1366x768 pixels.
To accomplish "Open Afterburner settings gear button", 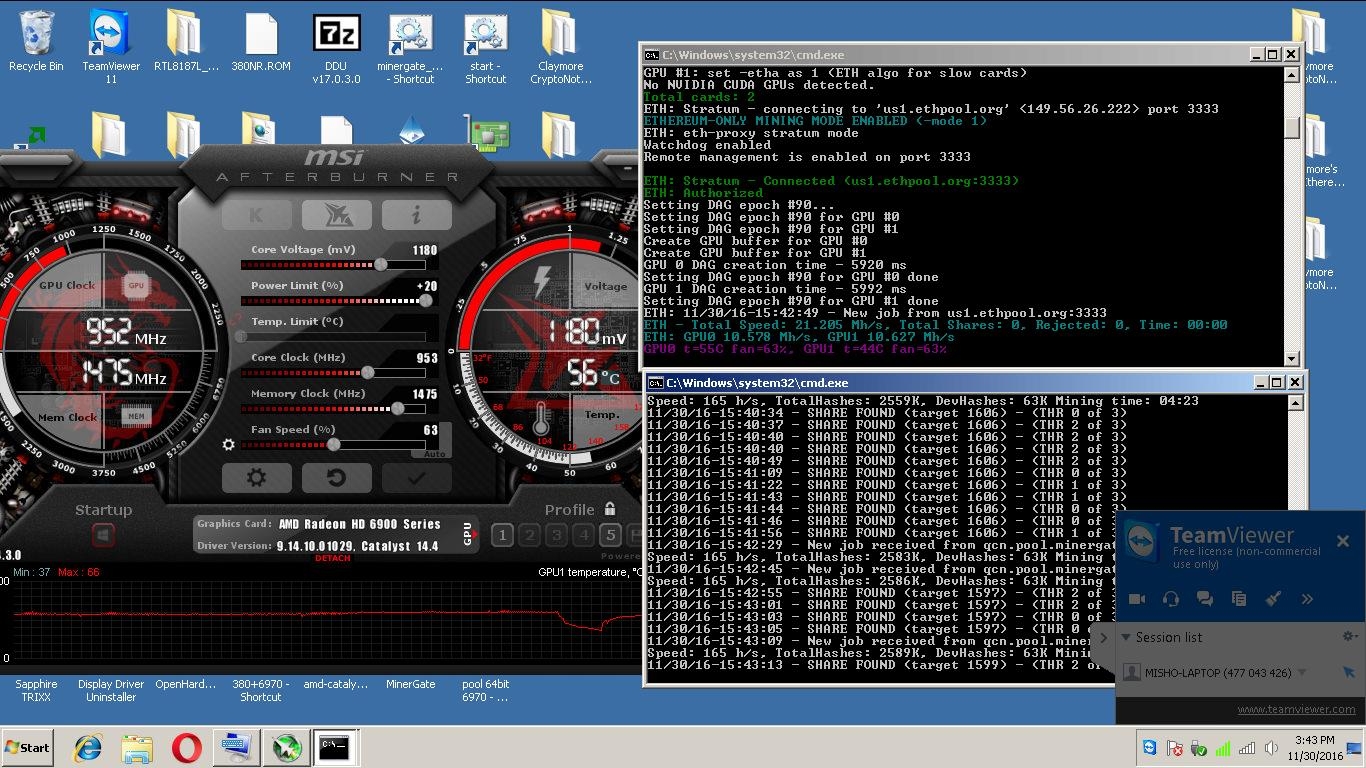I will pos(256,477).
